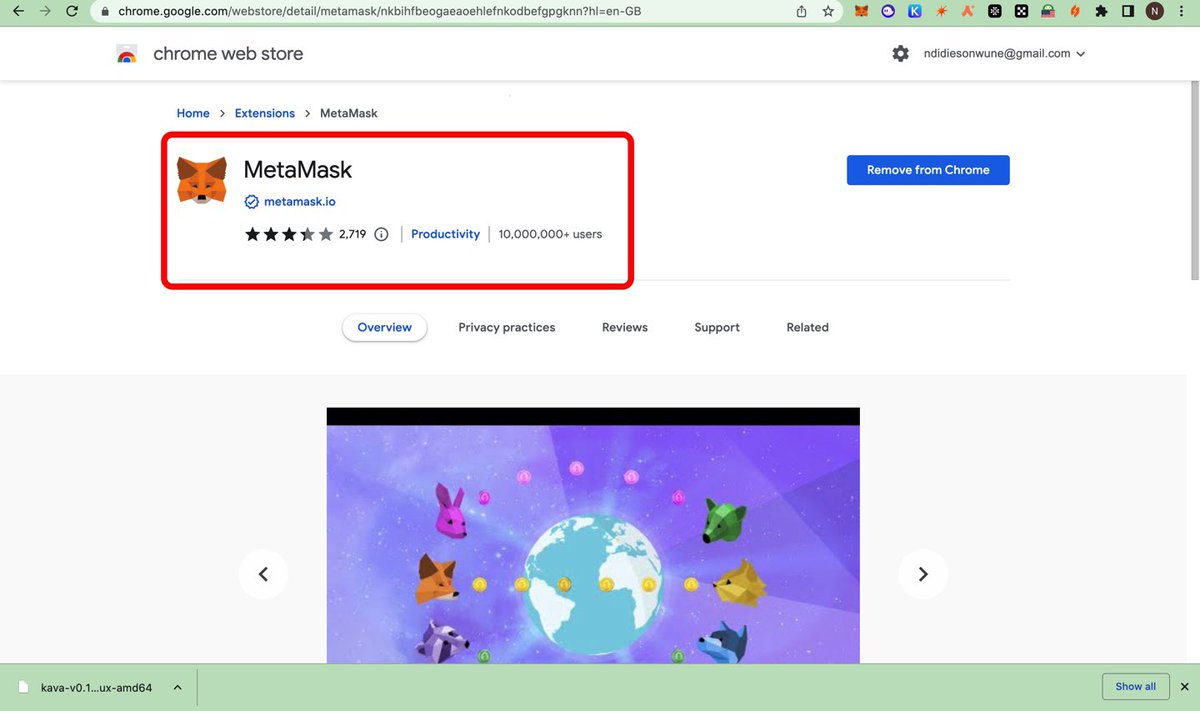Click the browser forward arrow

click(44, 12)
